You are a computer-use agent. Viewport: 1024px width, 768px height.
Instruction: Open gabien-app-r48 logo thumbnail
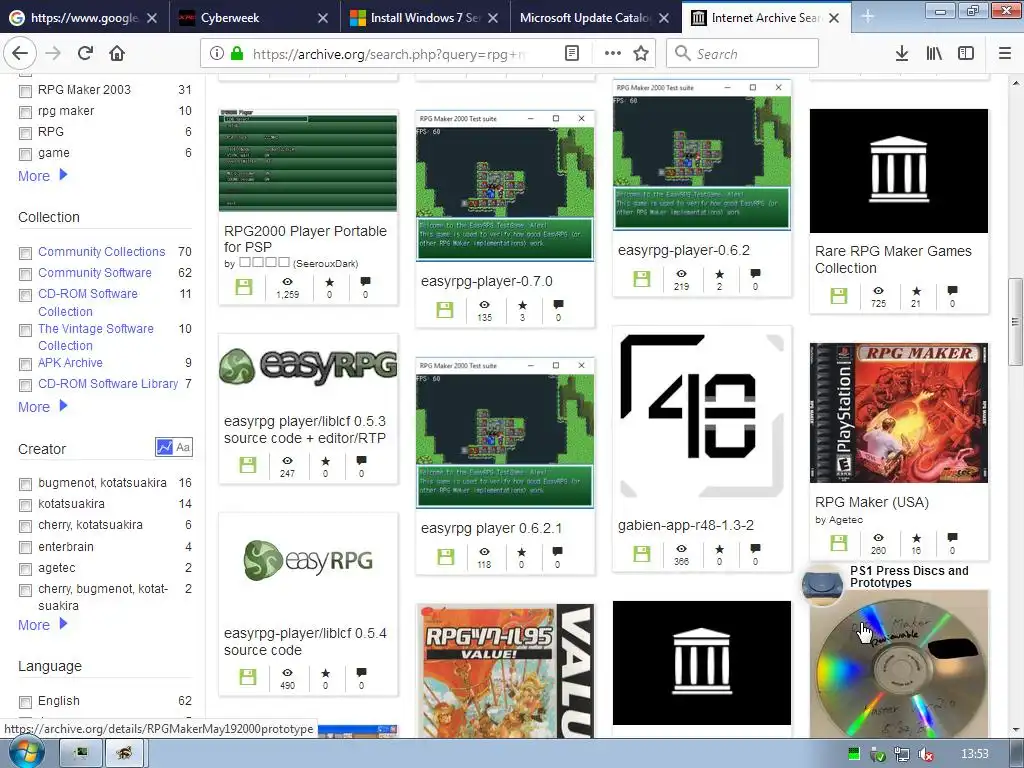701,415
